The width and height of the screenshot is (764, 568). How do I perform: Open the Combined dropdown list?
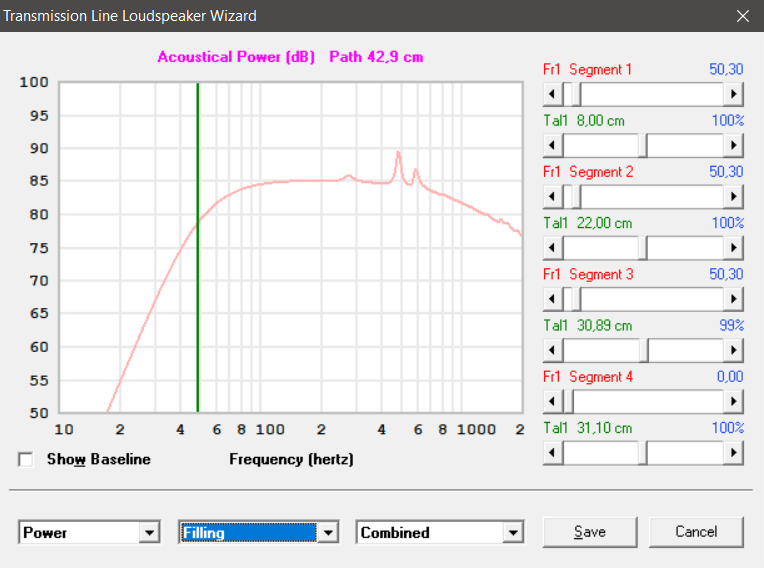click(513, 532)
